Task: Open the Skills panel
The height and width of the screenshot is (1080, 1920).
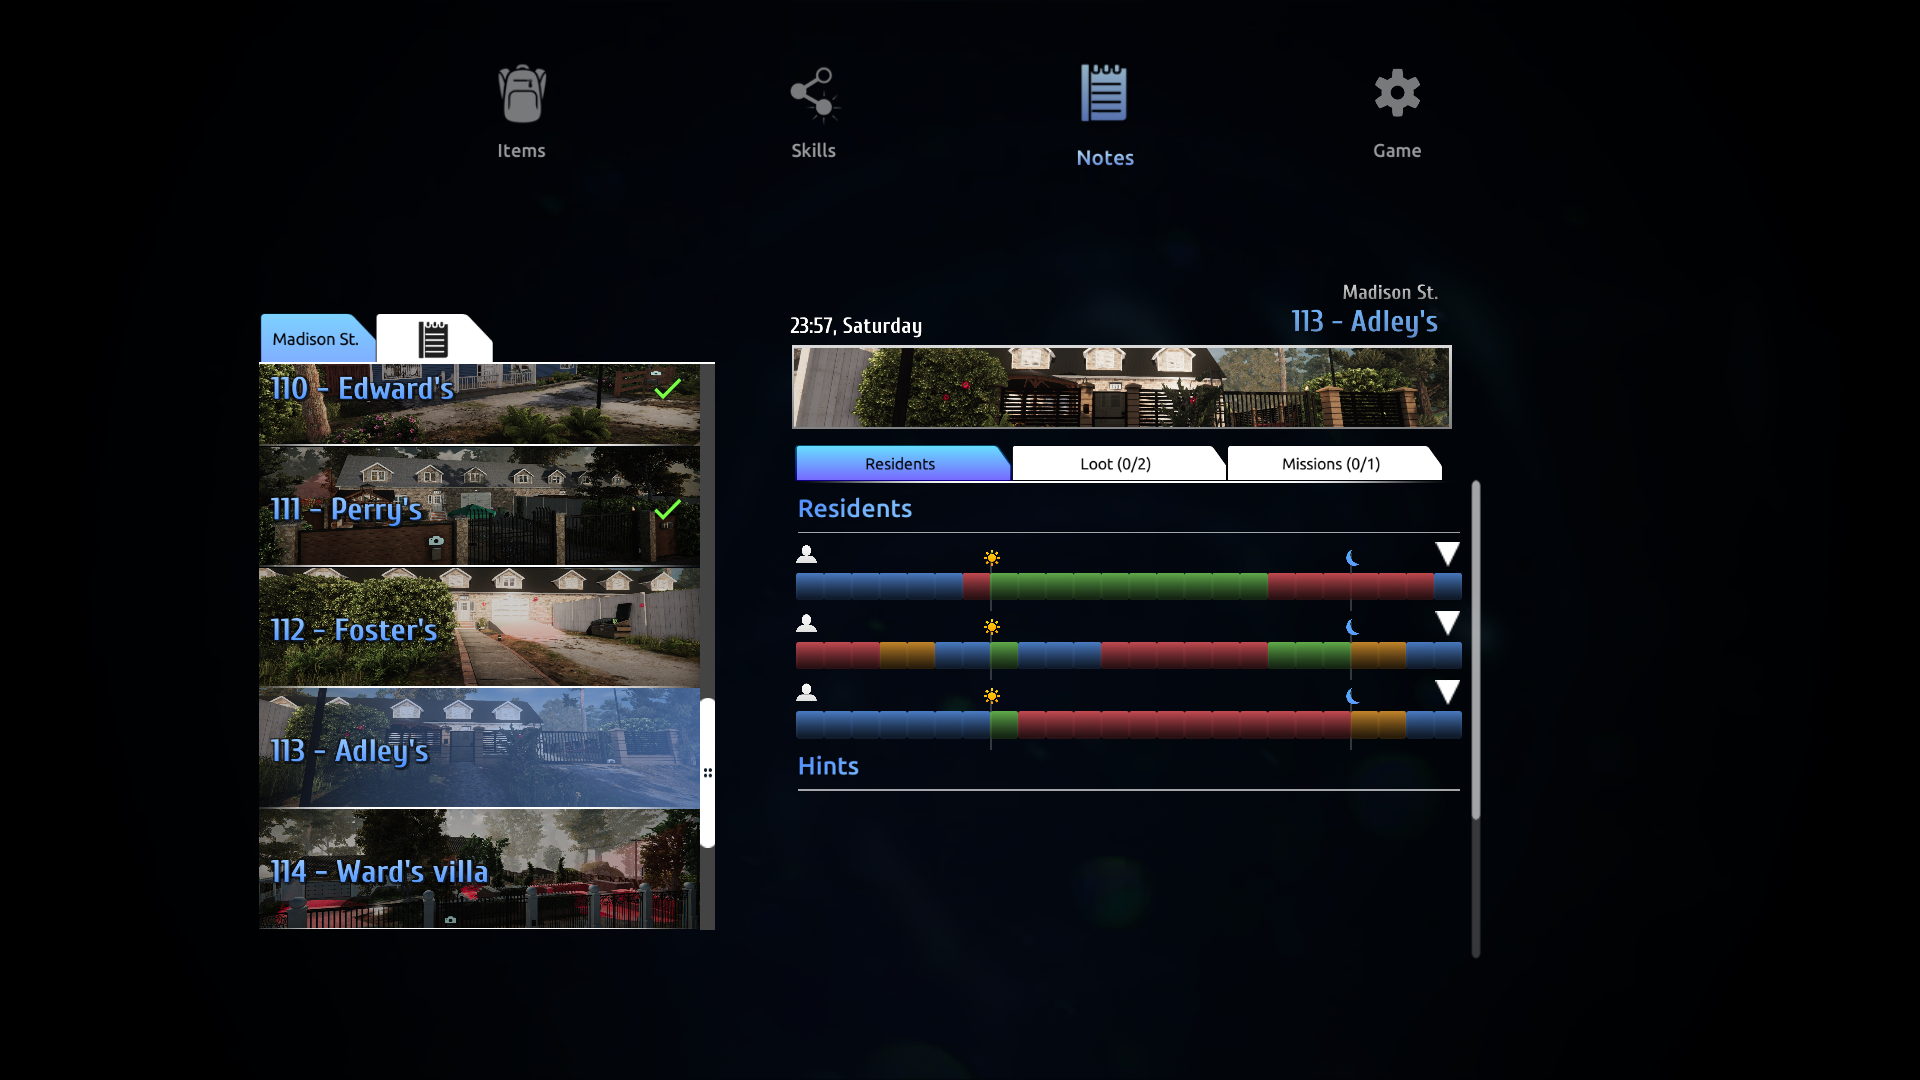Action: click(x=814, y=111)
